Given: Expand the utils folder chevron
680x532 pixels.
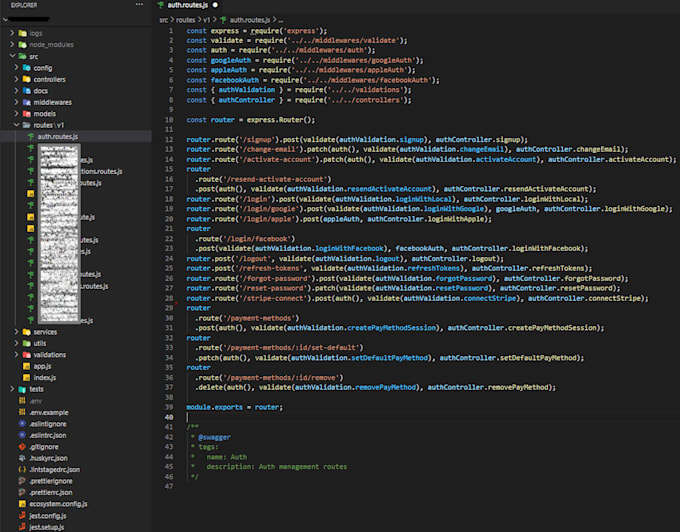Looking at the screenshot, I should [x=16, y=343].
